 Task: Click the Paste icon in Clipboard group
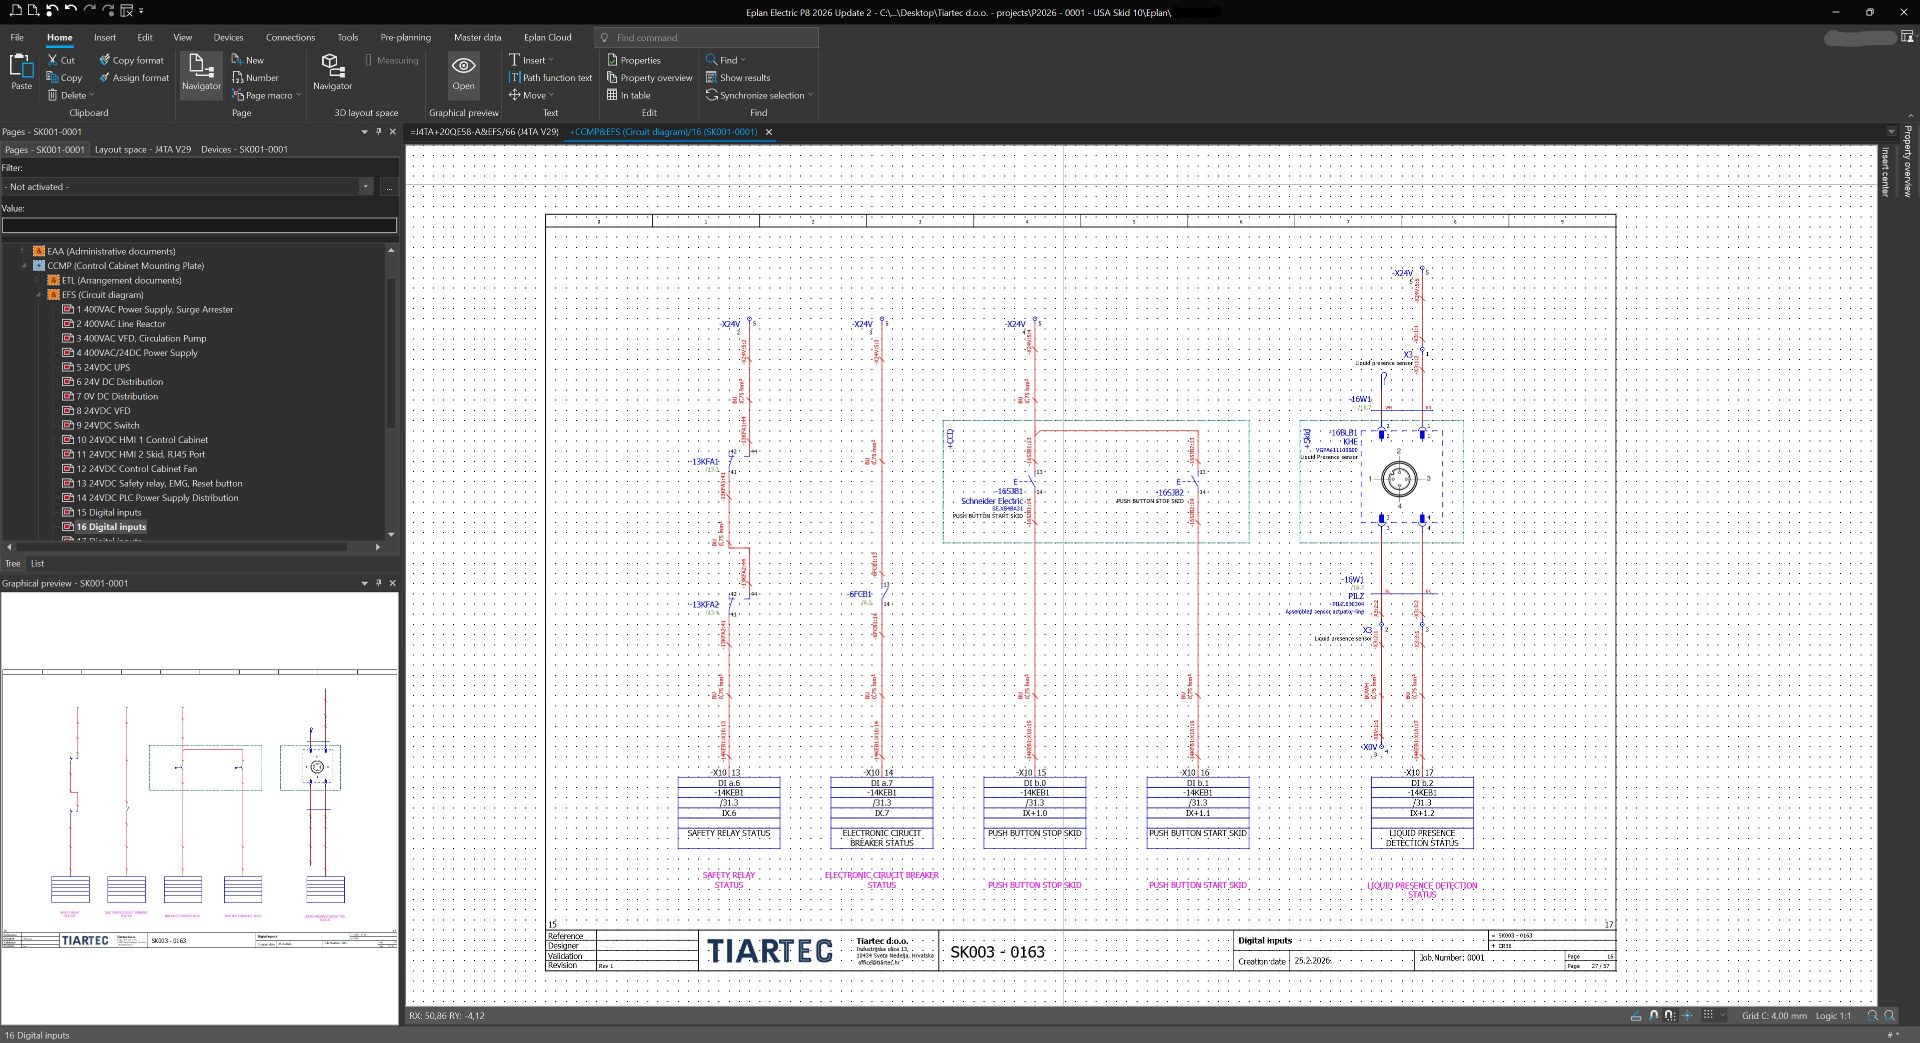21,71
